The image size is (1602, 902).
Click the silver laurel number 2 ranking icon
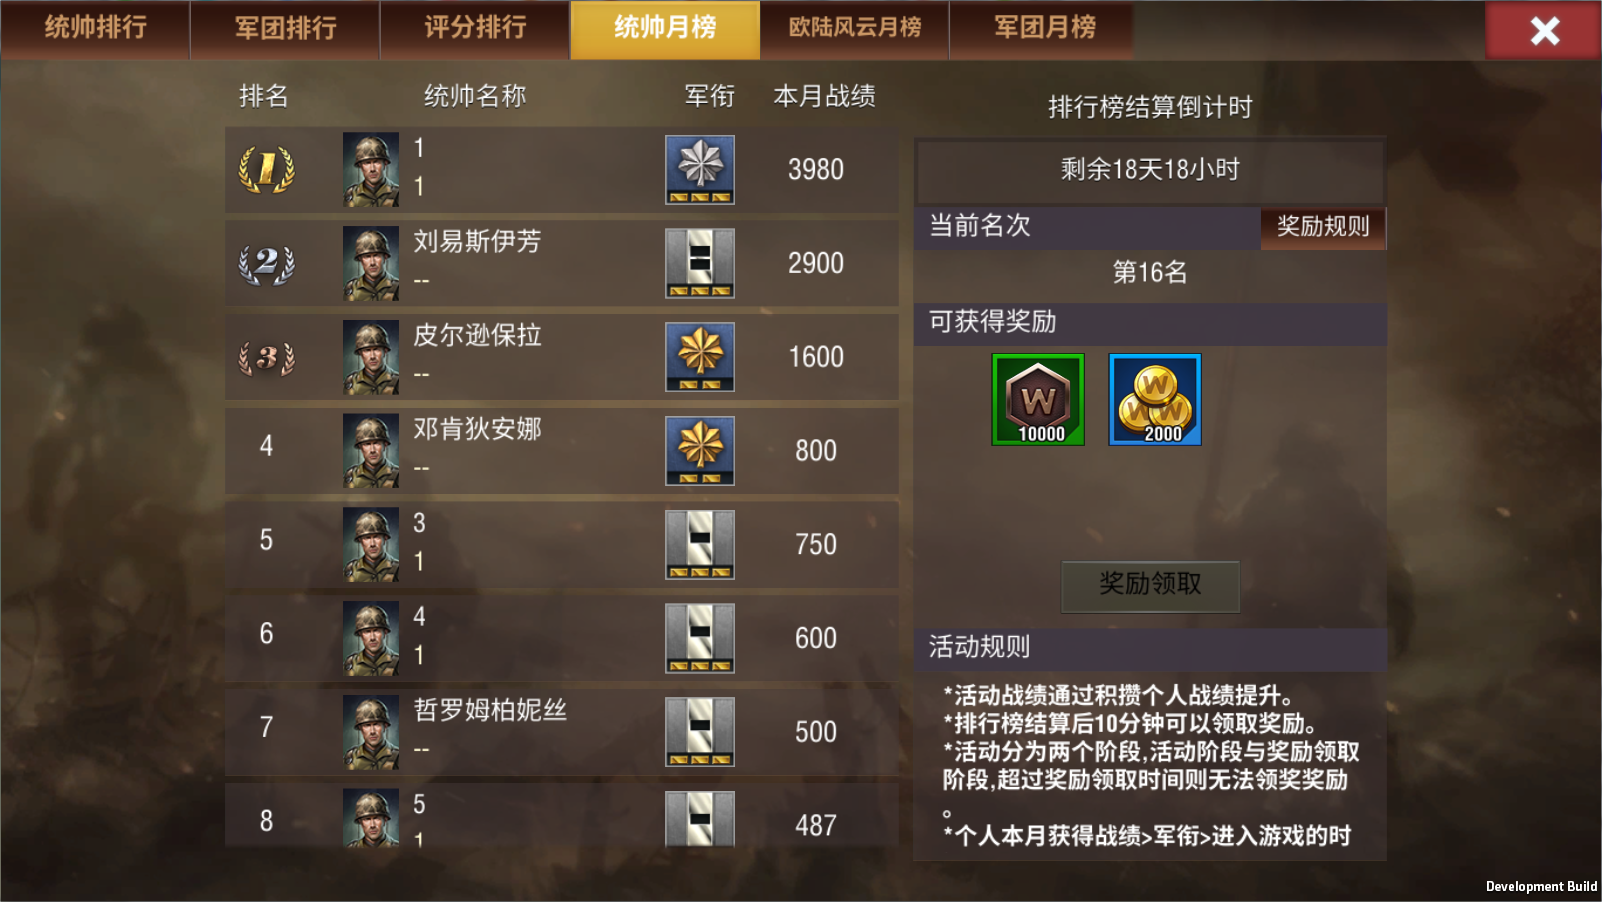[267, 264]
